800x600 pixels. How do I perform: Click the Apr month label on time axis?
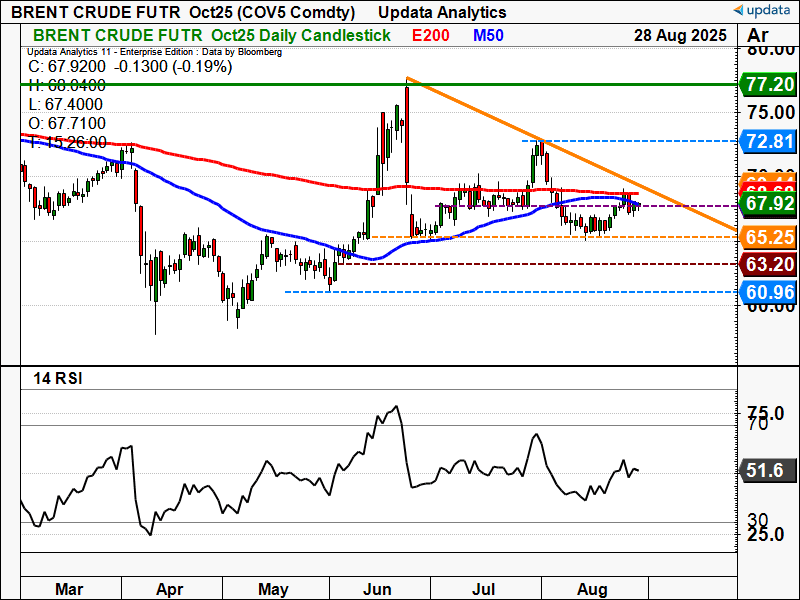point(169,589)
